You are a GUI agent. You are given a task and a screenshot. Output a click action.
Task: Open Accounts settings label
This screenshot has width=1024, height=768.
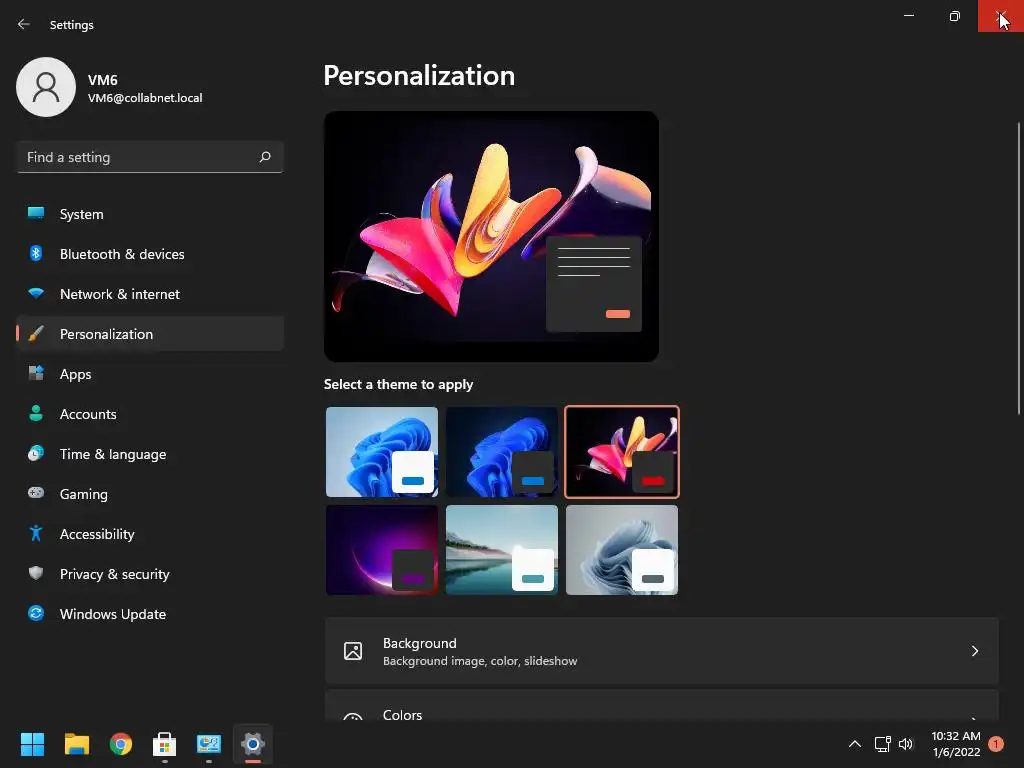[x=88, y=414]
